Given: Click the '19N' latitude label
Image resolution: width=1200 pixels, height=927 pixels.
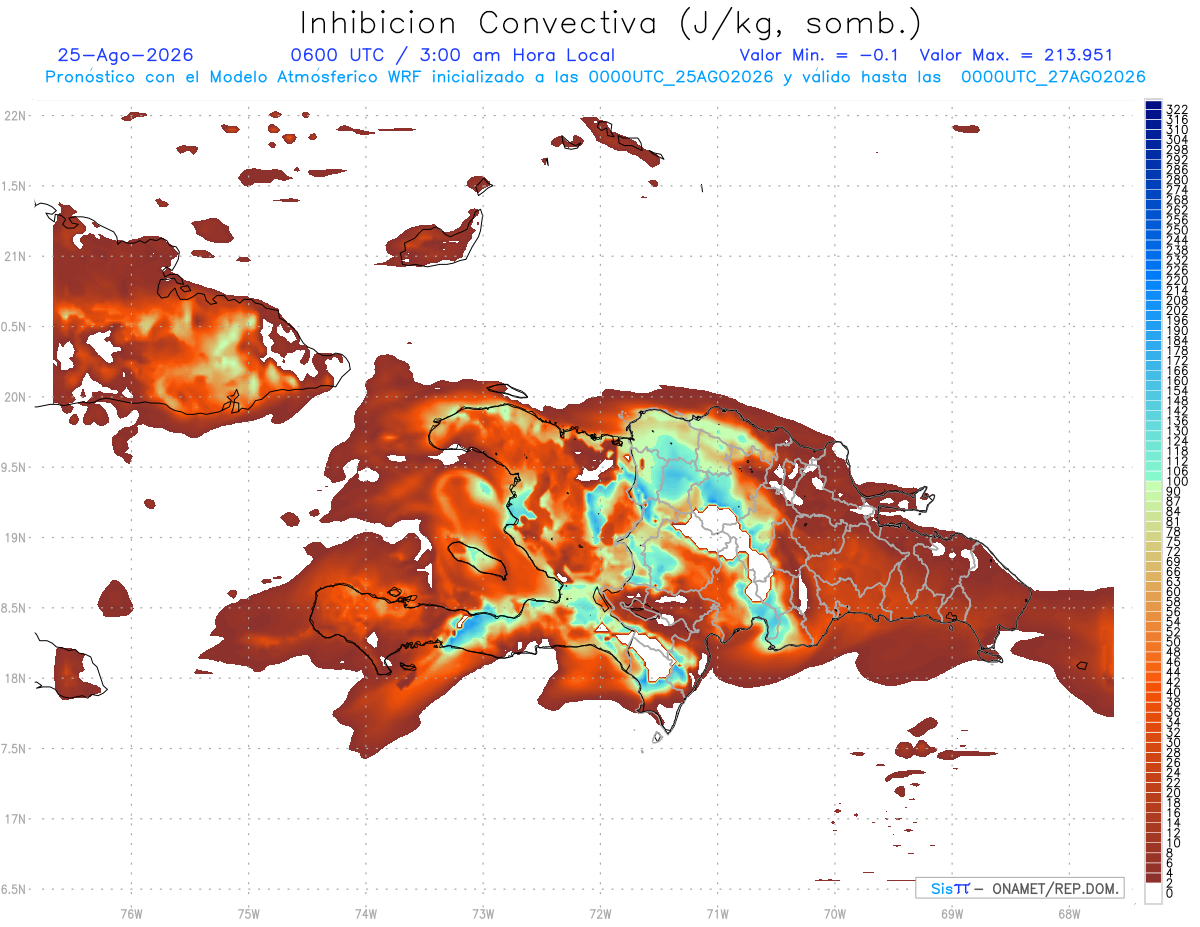Looking at the screenshot, I should (15, 538).
